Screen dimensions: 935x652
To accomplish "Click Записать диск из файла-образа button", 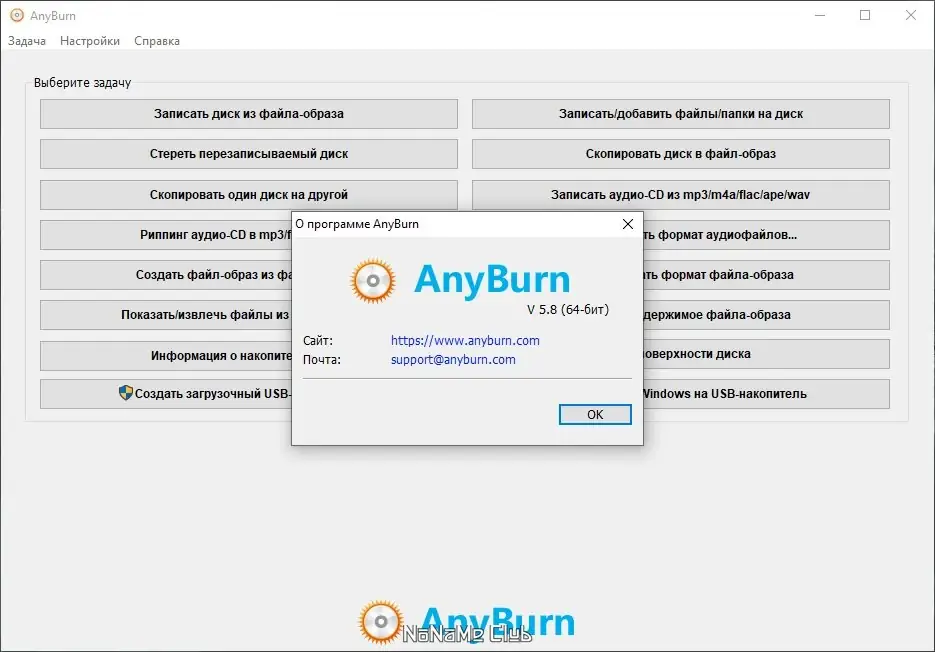I will (x=249, y=114).
